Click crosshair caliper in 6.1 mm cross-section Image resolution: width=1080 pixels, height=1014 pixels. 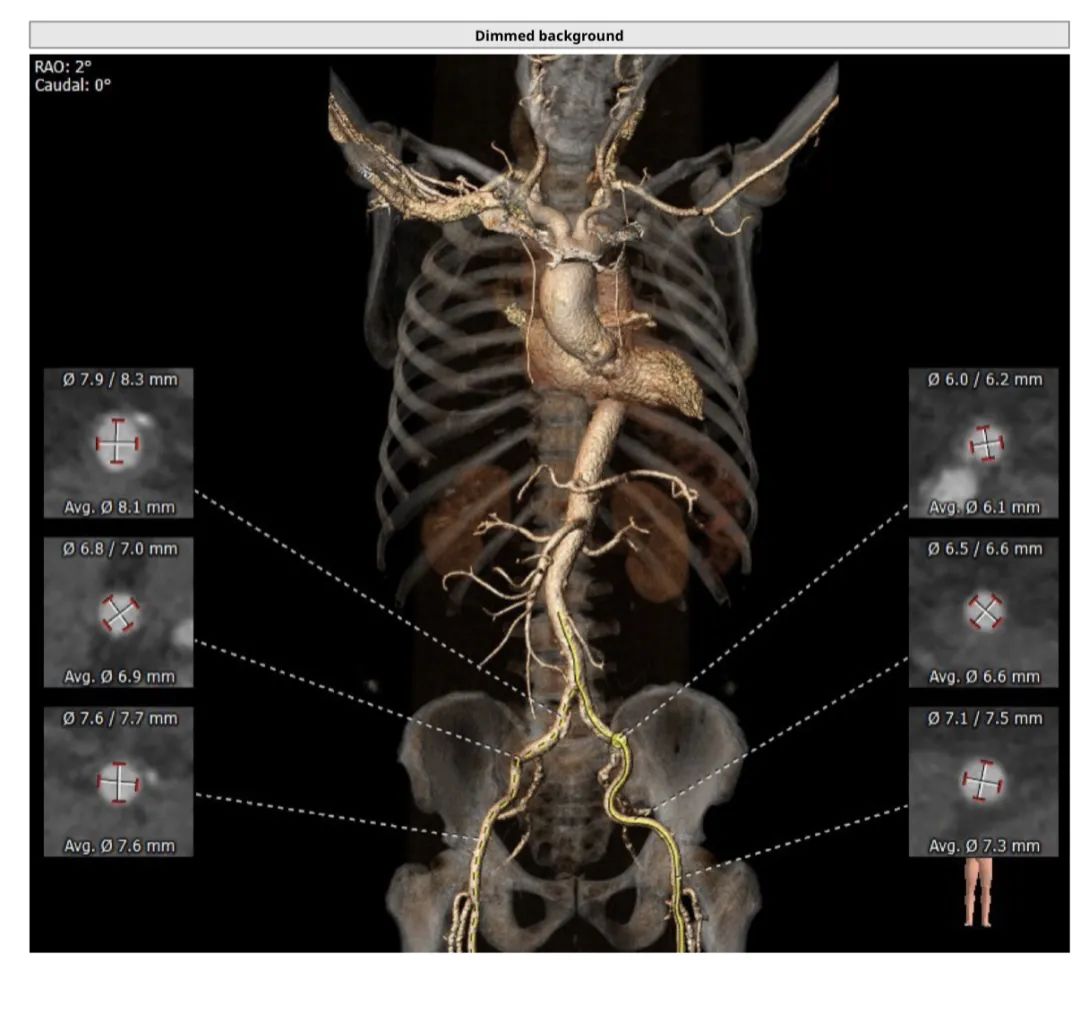point(986,443)
